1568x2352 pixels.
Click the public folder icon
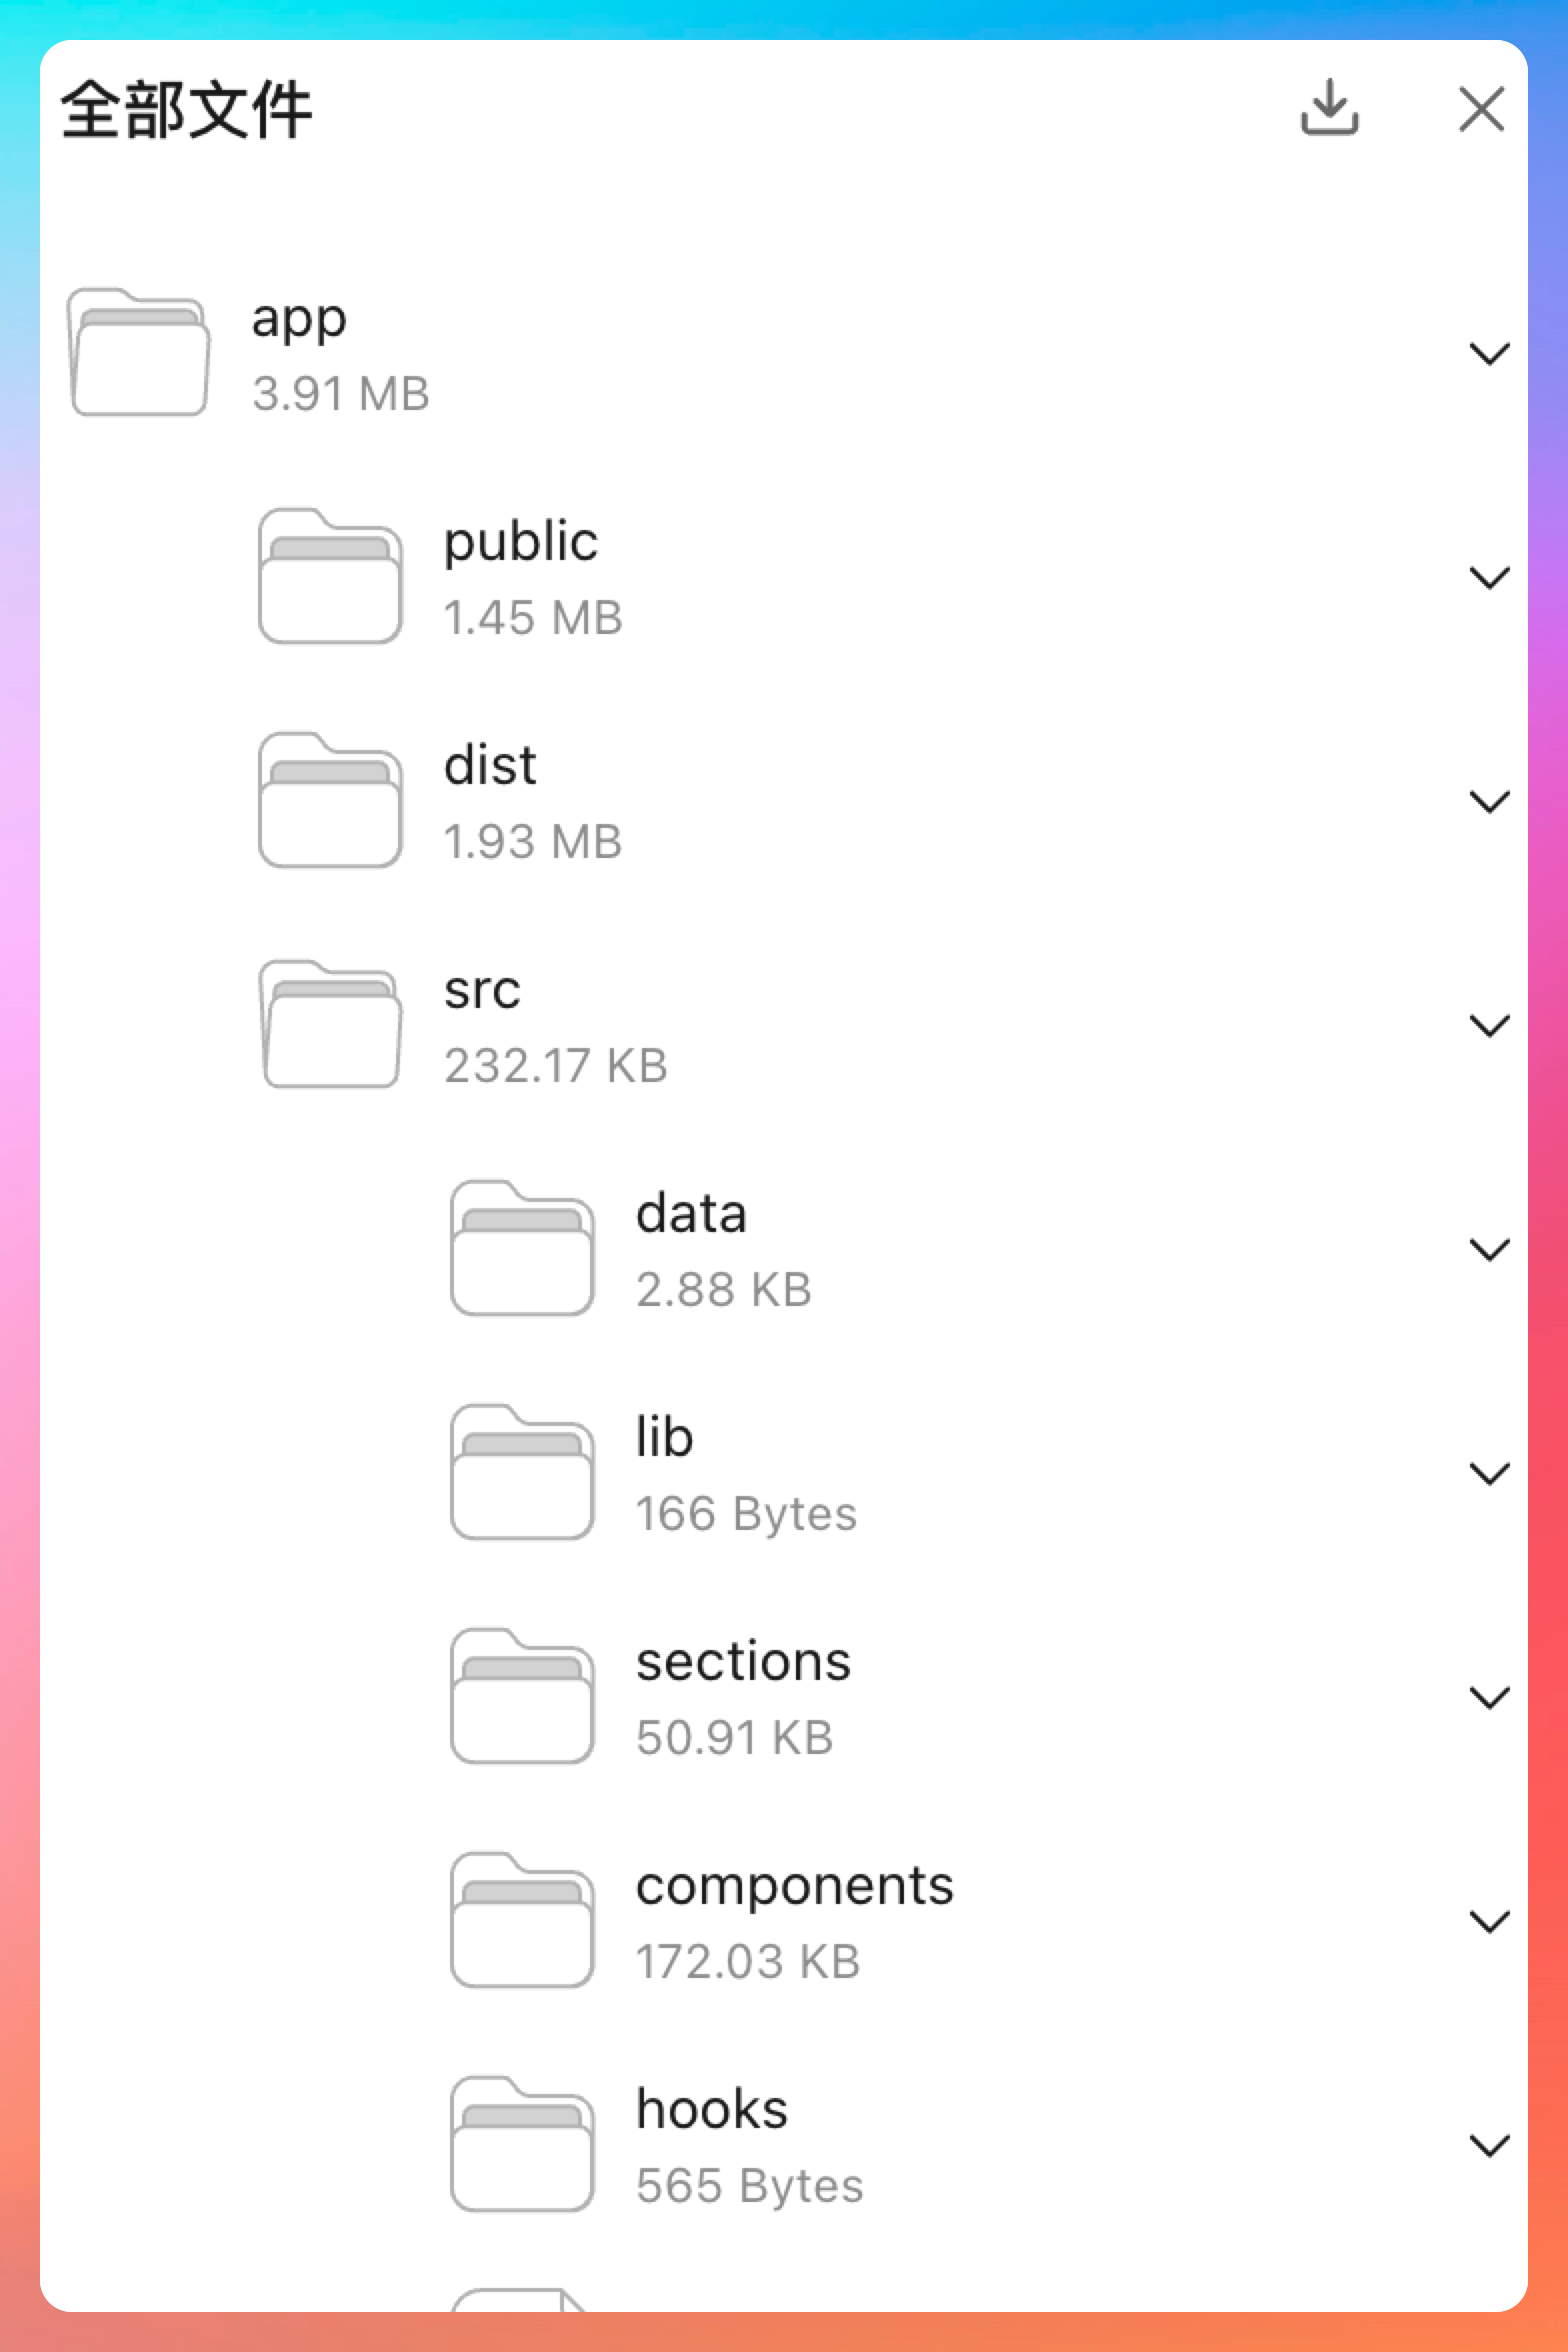click(x=330, y=577)
